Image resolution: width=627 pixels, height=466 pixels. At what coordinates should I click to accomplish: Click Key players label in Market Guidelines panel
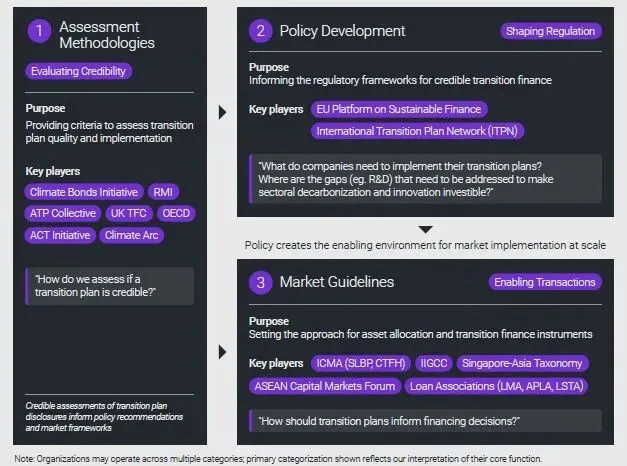tap(276, 363)
